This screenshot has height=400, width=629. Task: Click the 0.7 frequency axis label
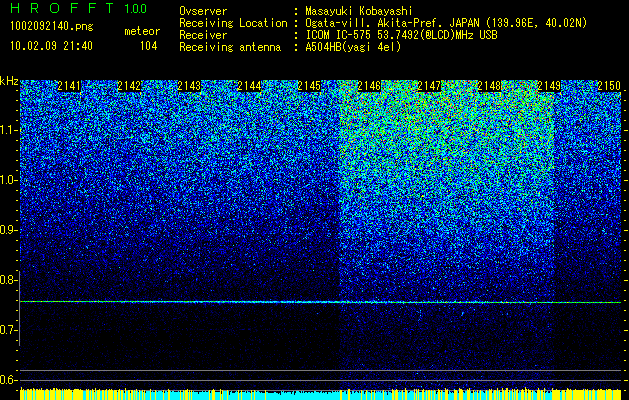click(x=8, y=330)
